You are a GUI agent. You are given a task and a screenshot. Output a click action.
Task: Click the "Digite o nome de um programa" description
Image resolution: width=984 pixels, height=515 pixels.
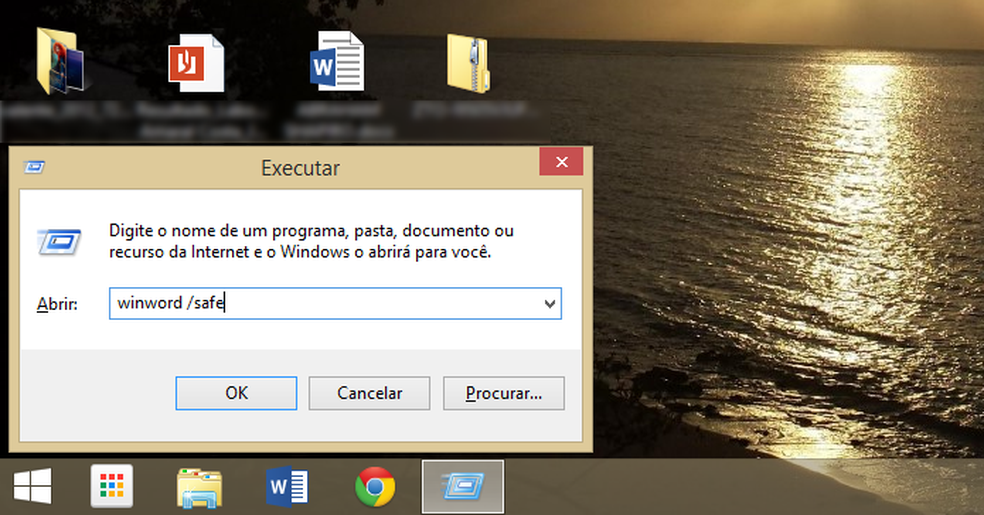coord(311,241)
